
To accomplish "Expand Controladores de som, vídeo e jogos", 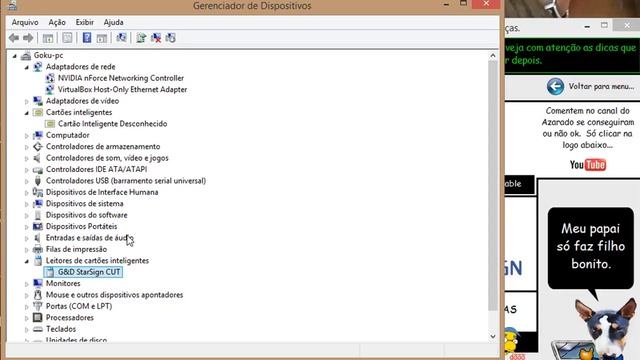I will click(x=27, y=158).
